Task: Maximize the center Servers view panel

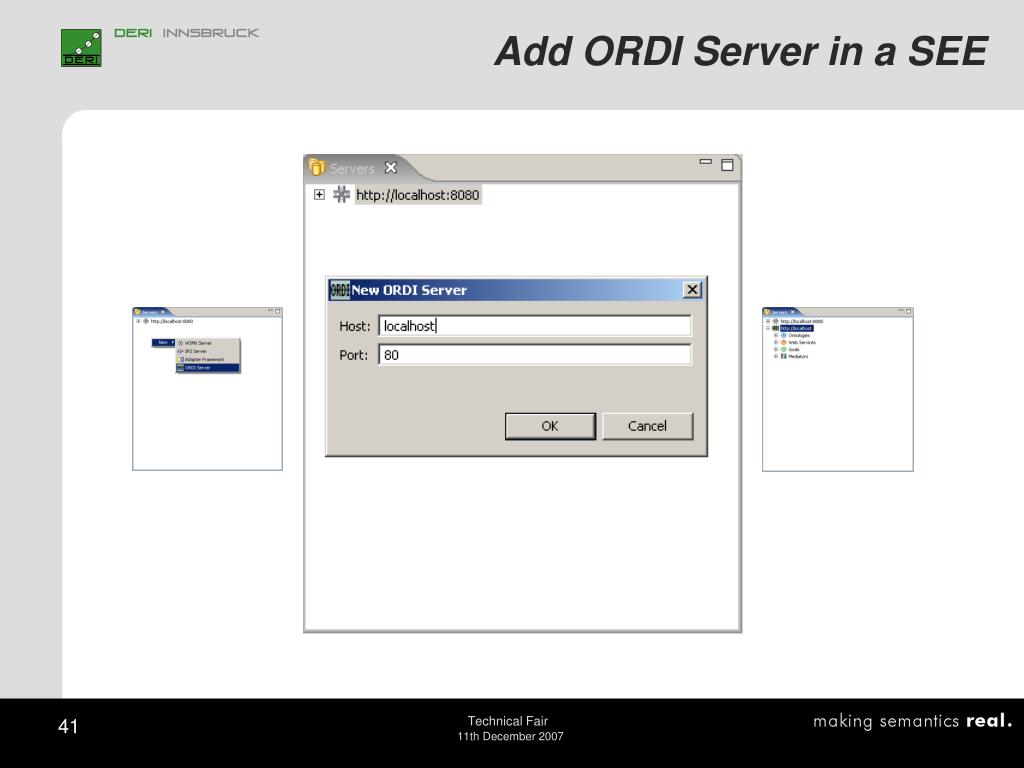Action: [x=728, y=165]
